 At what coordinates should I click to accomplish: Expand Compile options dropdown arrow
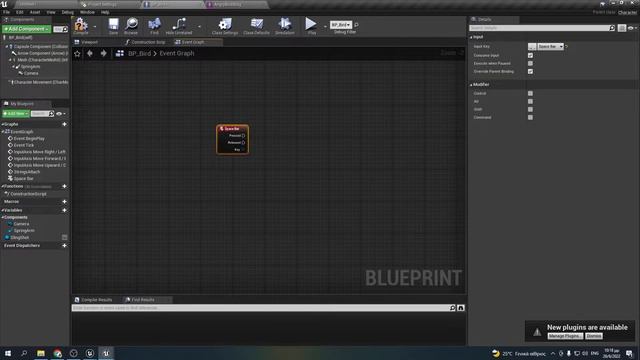(x=95, y=26)
